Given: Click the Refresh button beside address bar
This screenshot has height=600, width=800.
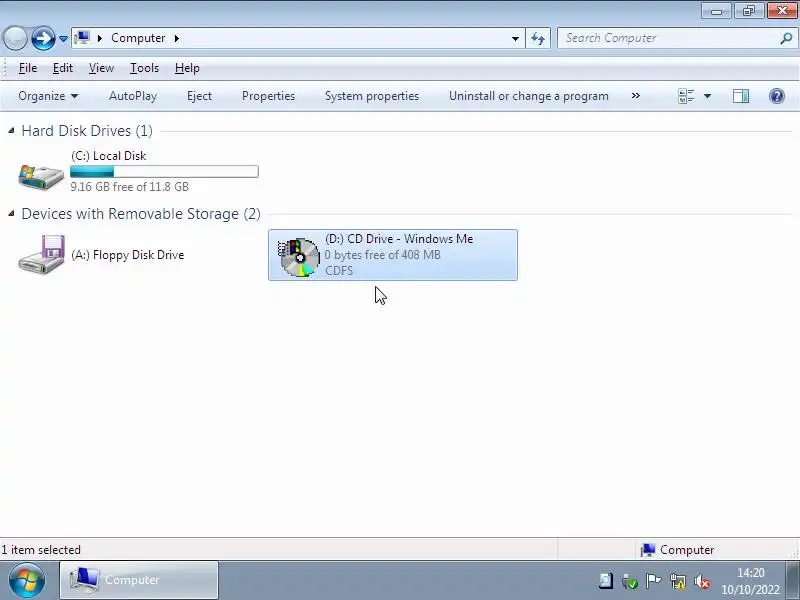Looking at the screenshot, I should [x=538, y=38].
